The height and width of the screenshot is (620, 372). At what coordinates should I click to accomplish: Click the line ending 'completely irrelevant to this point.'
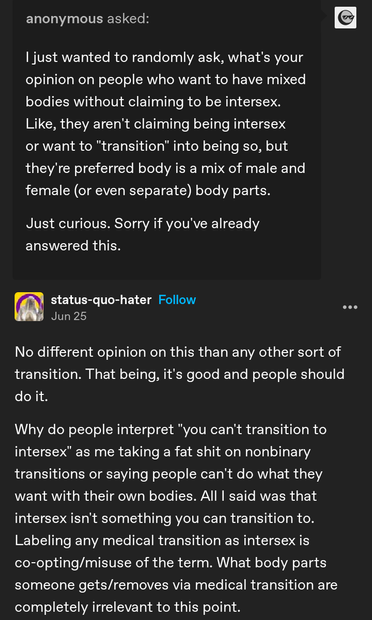tap(127, 607)
